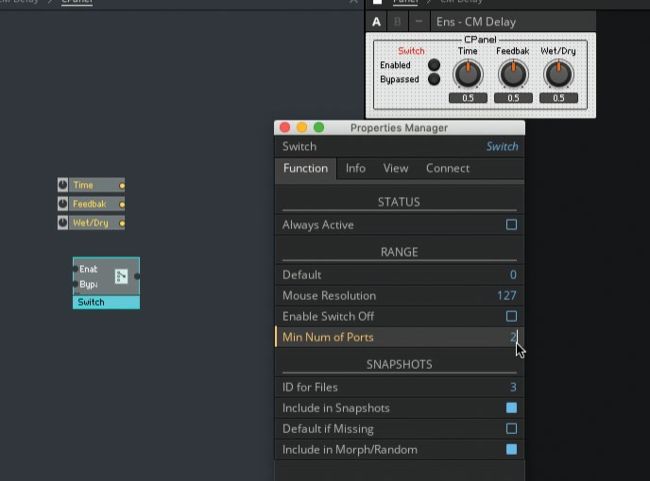Click the Feedbak knob on the panel
Image resolution: width=650 pixels, height=481 pixels.
tap(513, 74)
